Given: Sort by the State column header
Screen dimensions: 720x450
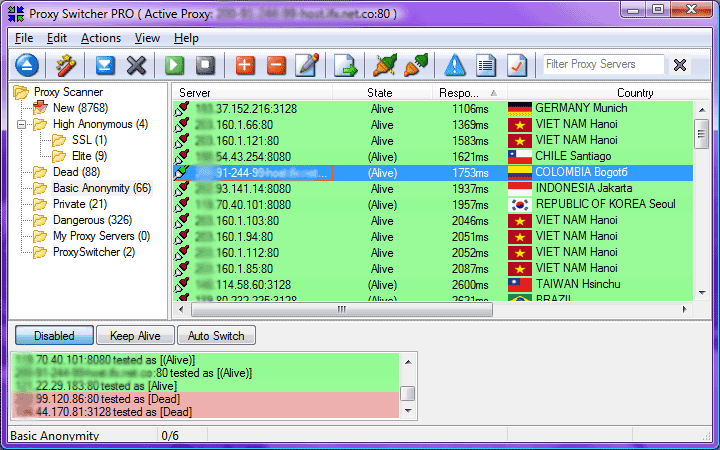Looking at the screenshot, I should pyautogui.click(x=382, y=93).
